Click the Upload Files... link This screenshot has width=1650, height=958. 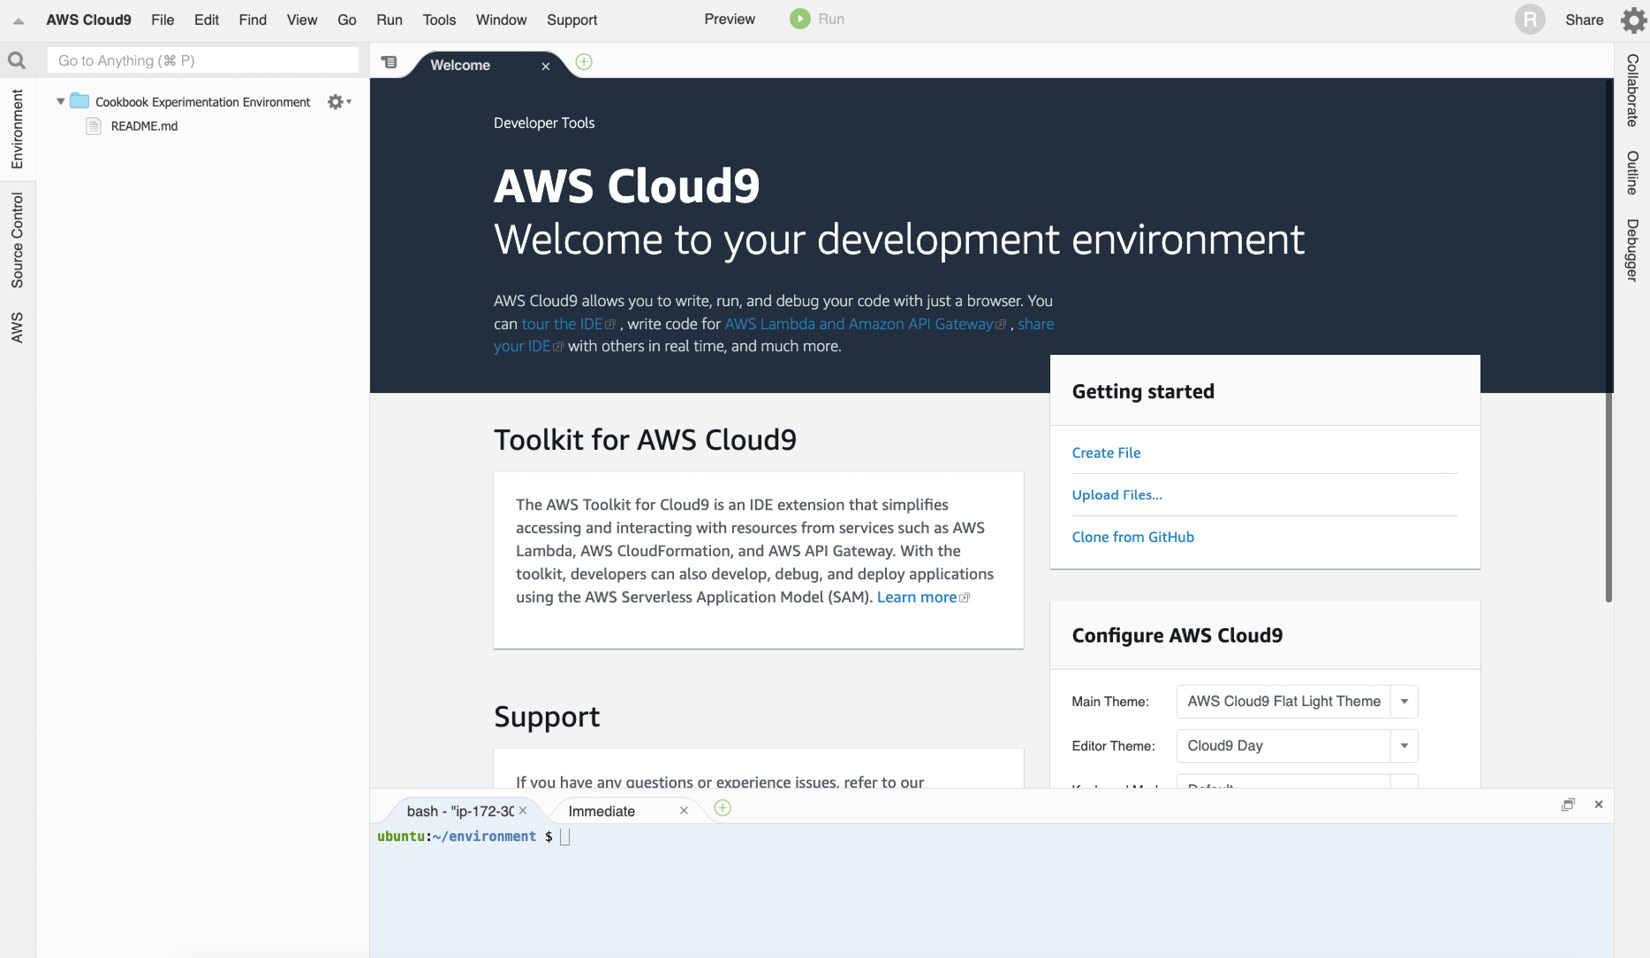click(1117, 495)
